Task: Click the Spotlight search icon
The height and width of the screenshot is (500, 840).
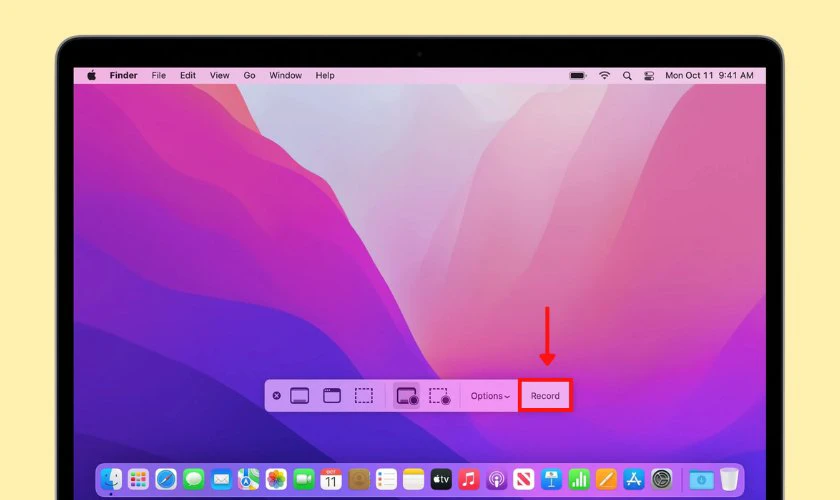Action: click(627, 75)
